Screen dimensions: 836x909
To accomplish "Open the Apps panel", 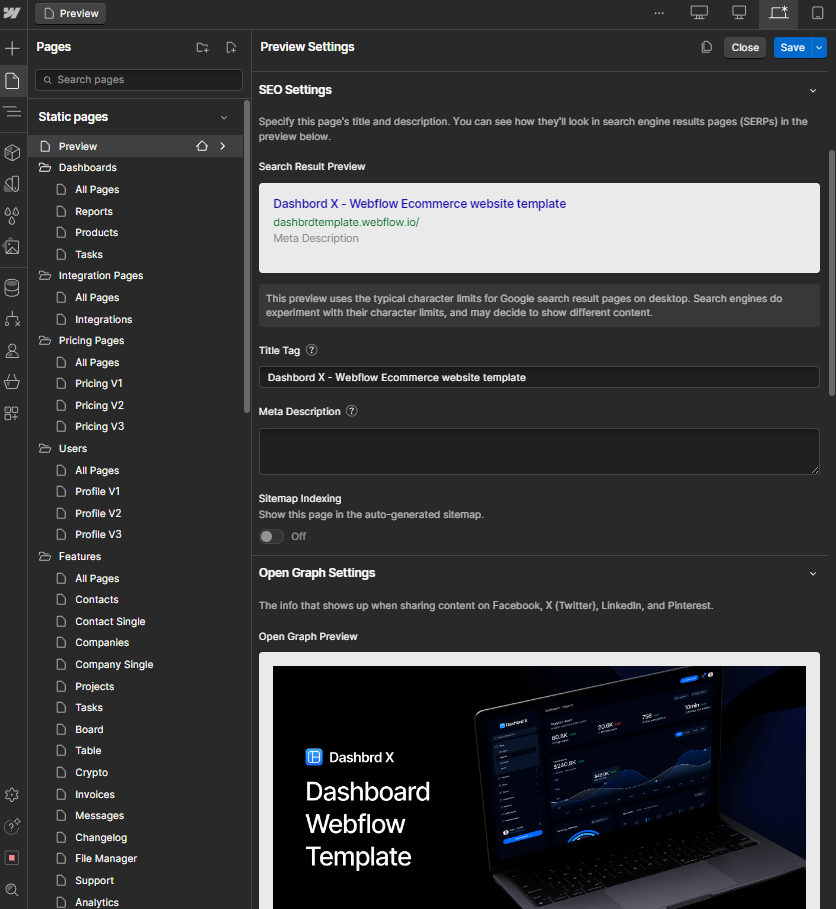I will click(13, 413).
